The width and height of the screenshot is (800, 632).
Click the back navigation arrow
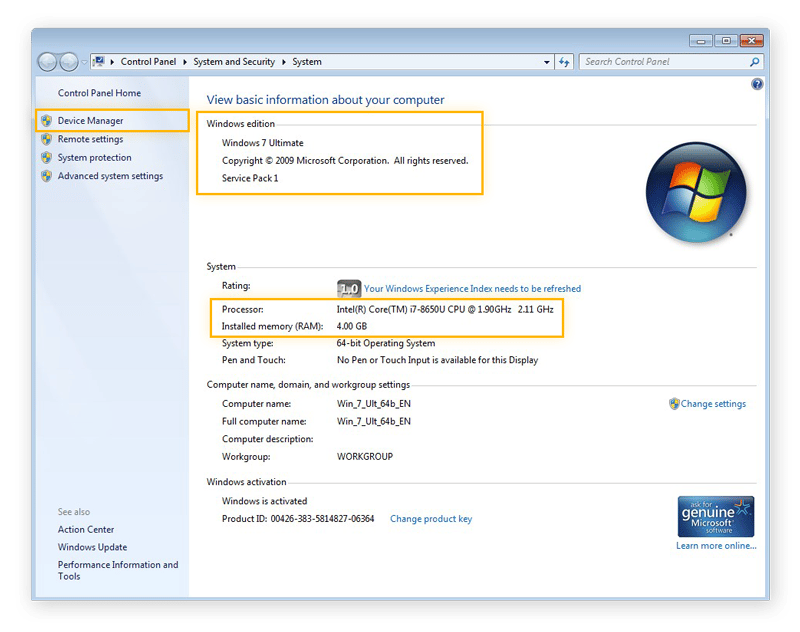[x=47, y=61]
